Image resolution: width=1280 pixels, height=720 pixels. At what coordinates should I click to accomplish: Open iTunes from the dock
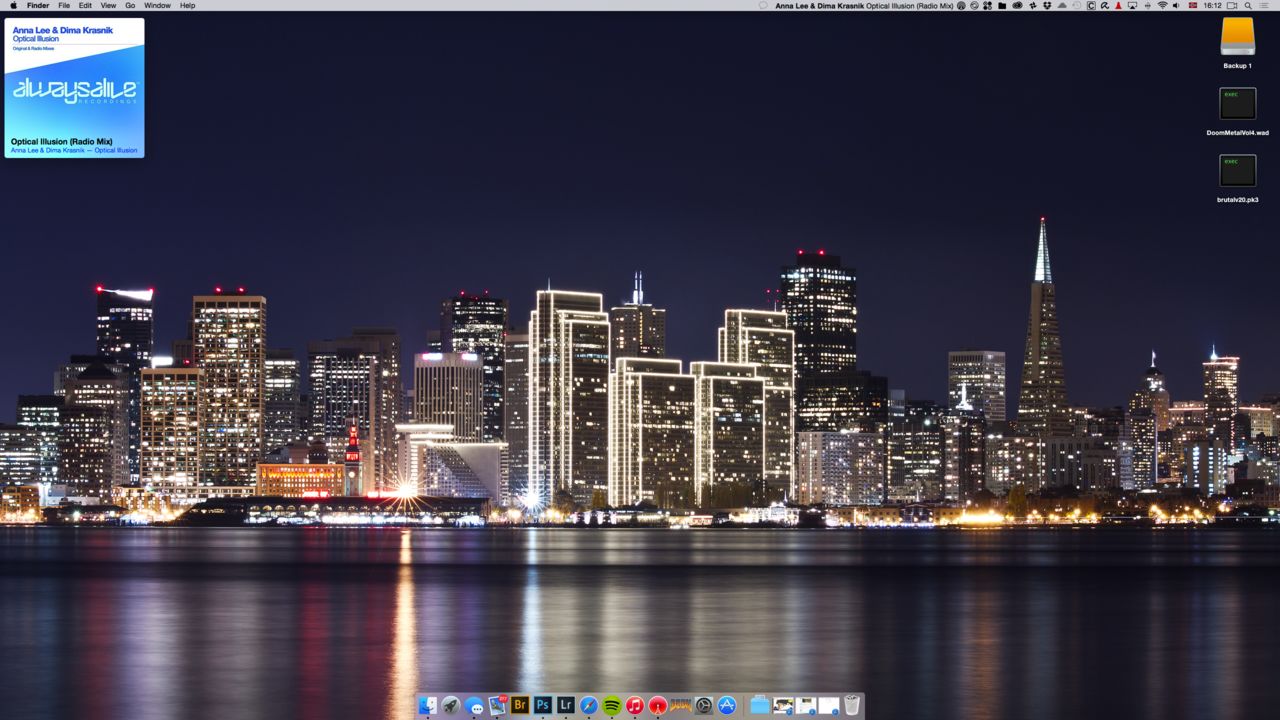click(x=635, y=705)
